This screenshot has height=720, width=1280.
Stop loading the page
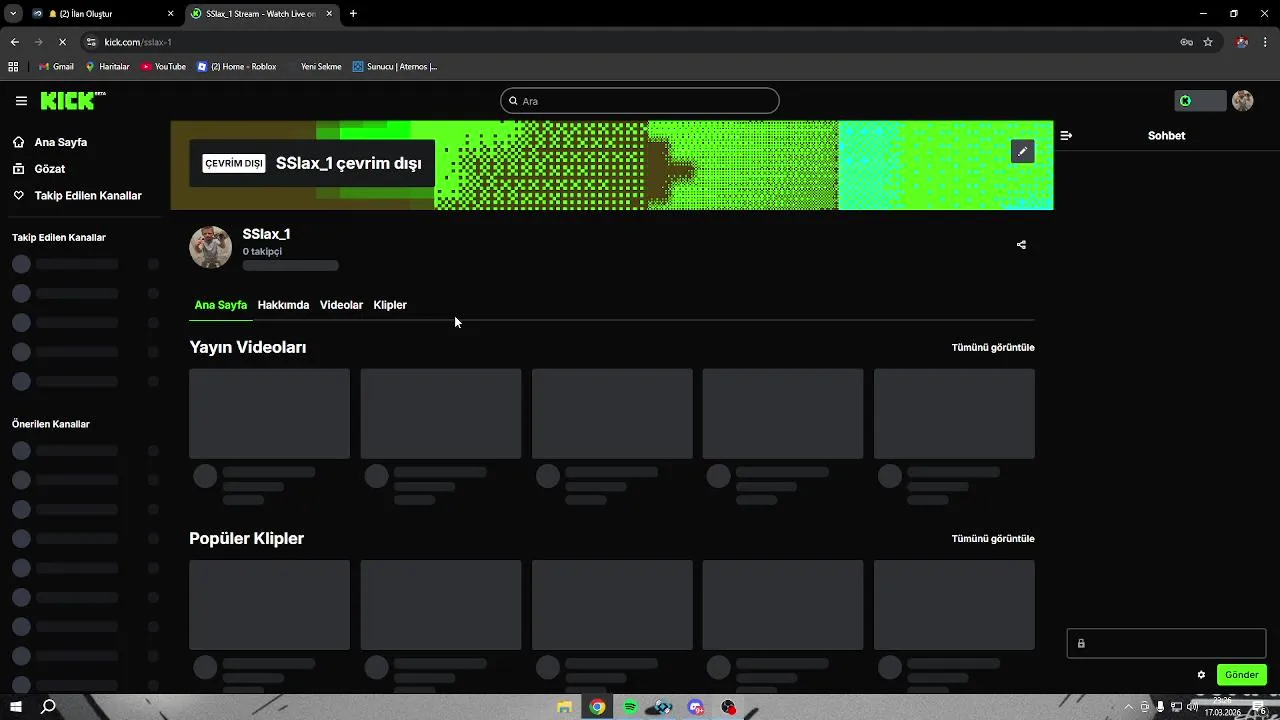62,42
